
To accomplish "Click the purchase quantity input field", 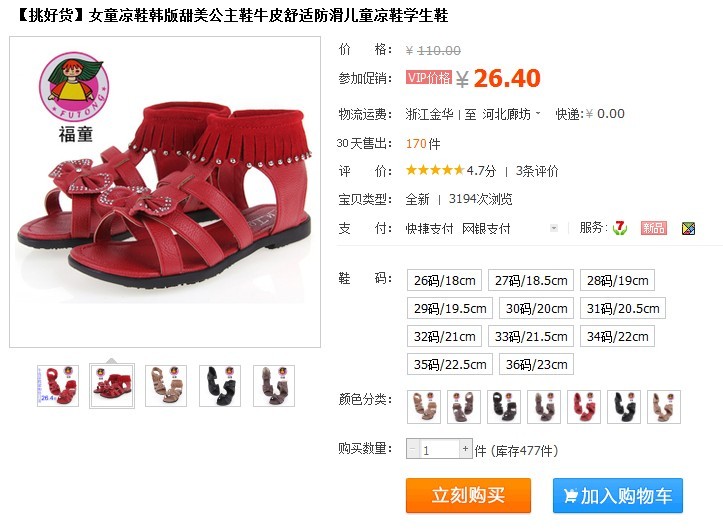I will [x=439, y=449].
